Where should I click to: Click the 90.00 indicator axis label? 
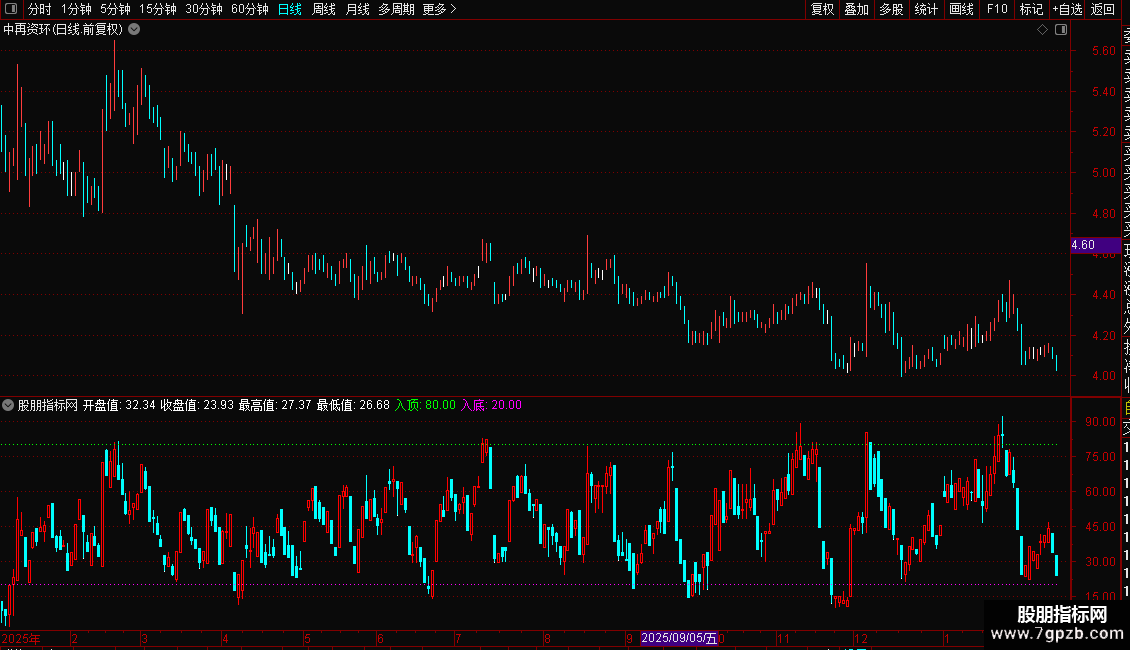tap(1100, 422)
